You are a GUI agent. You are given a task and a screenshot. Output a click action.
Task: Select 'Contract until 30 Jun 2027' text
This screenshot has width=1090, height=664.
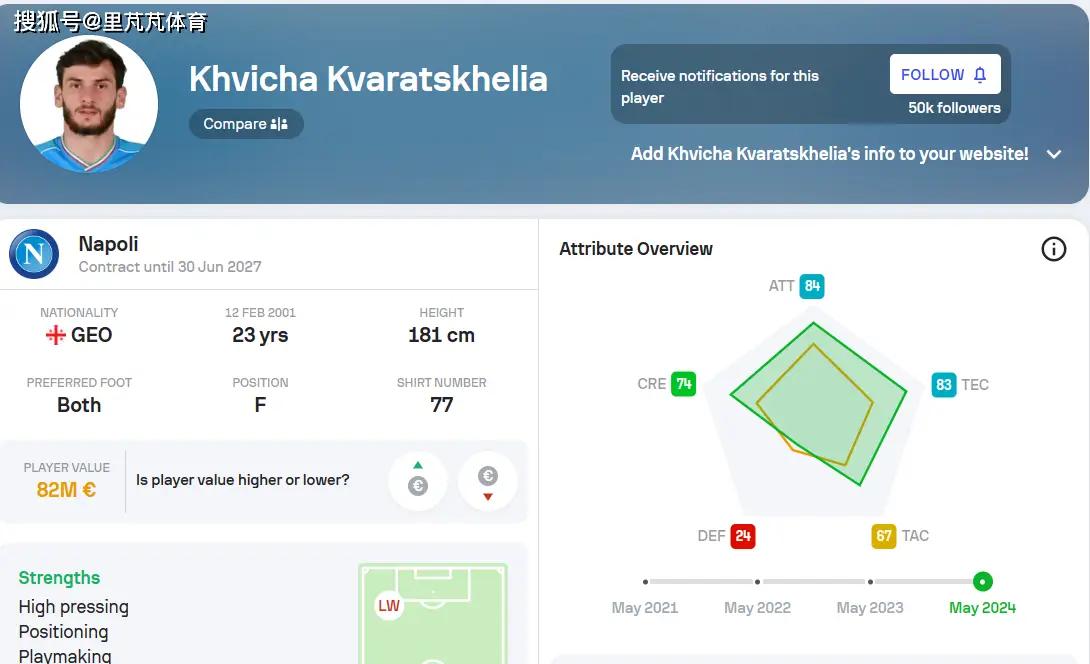(x=170, y=267)
